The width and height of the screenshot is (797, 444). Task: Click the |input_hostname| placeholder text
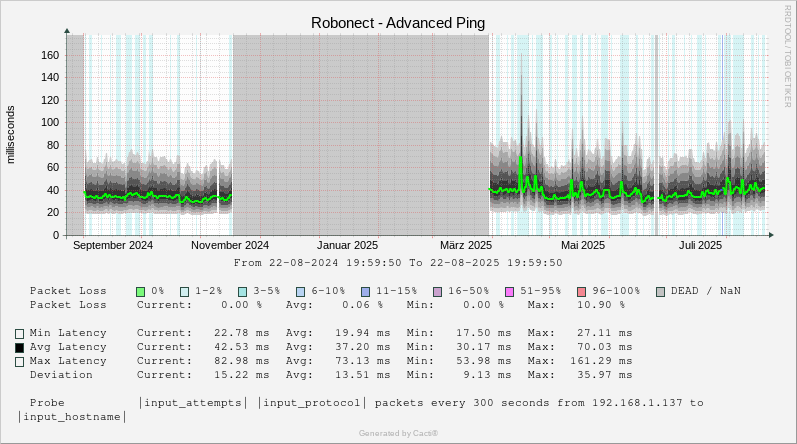[72, 417]
